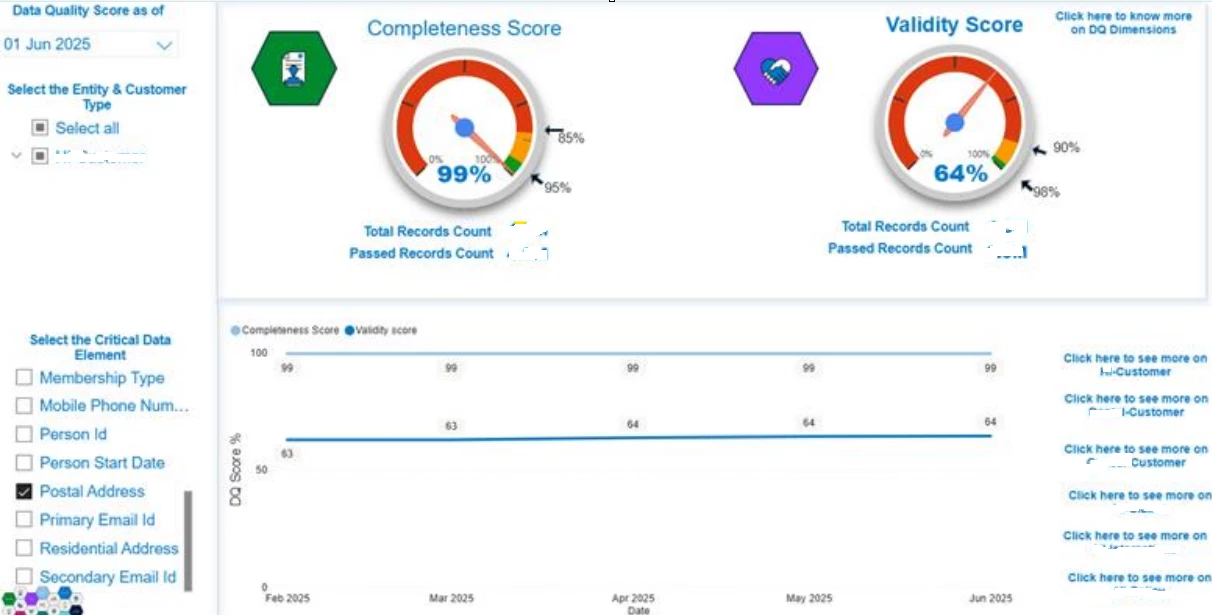The image size is (1212, 615).
Task: Tick the Mobile Phone Num... checkbox
Action: 24,406
